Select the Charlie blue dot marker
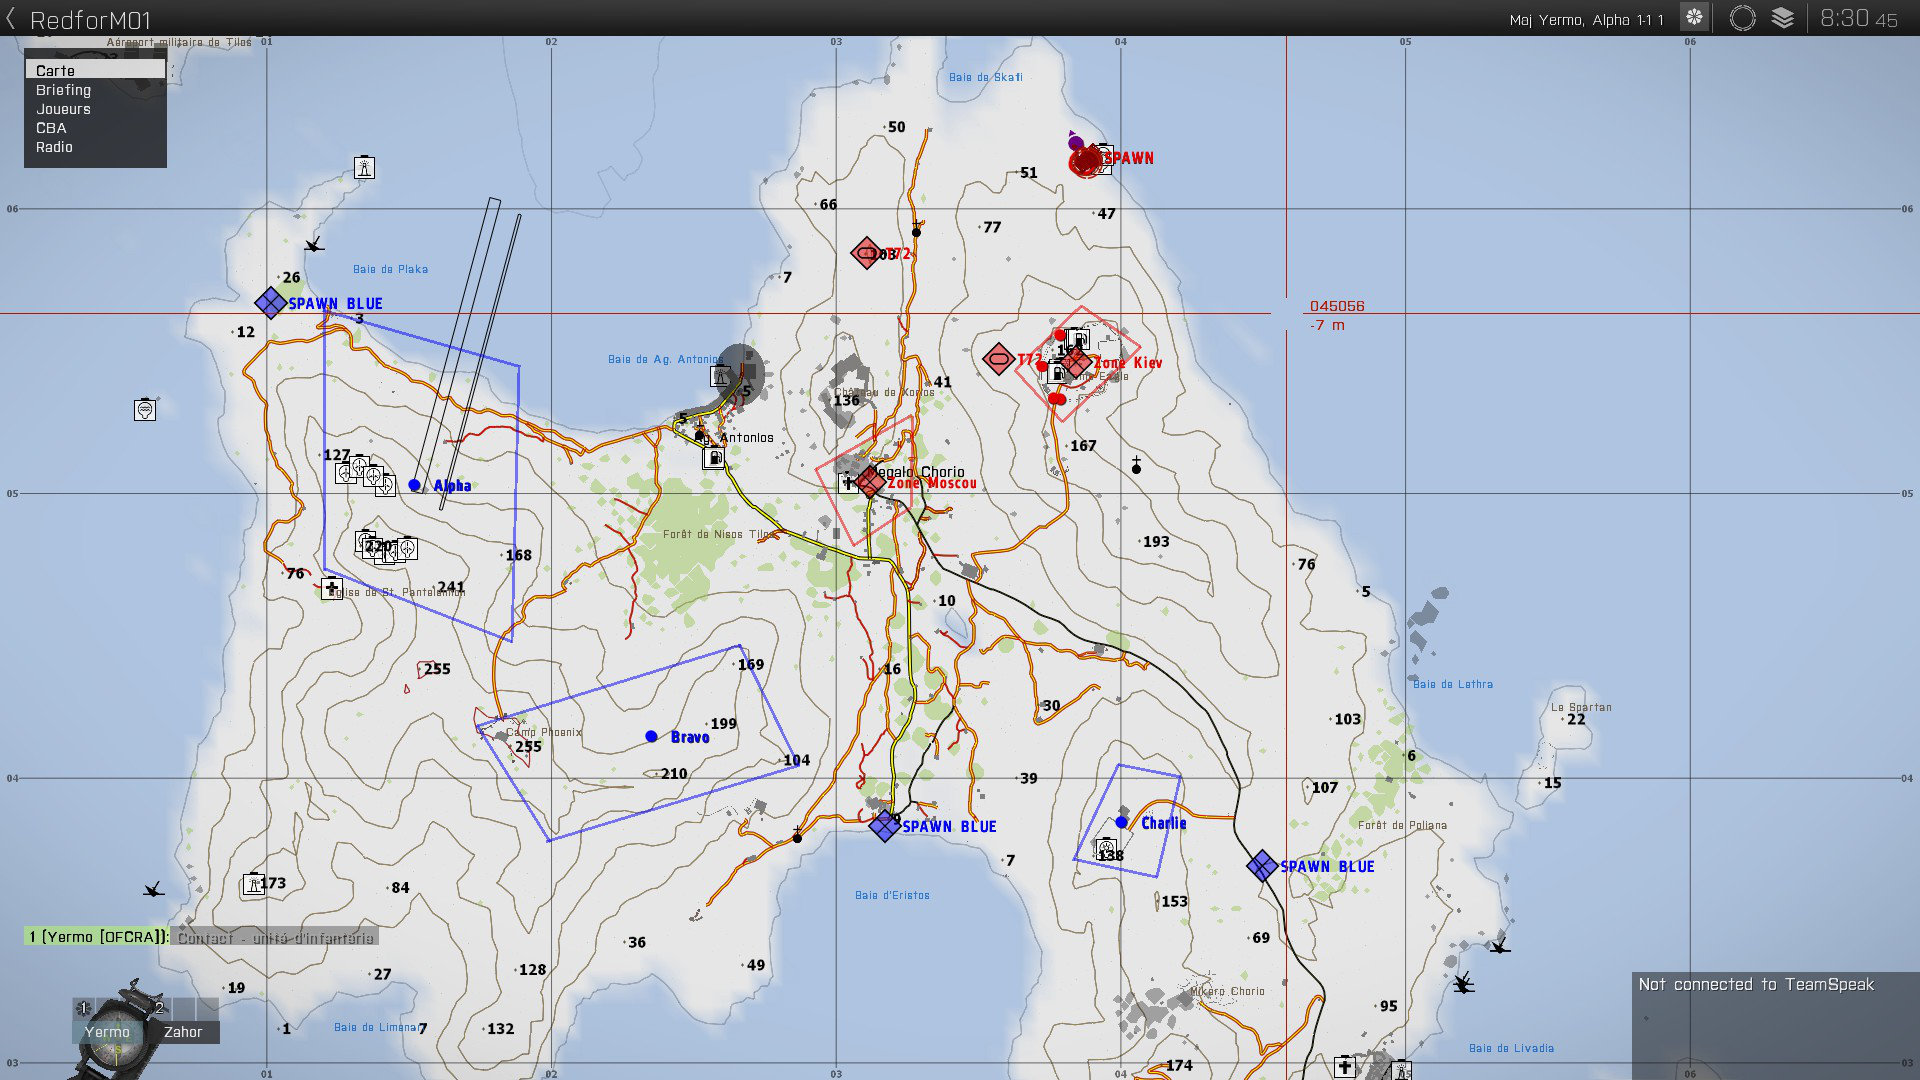 1121,822
